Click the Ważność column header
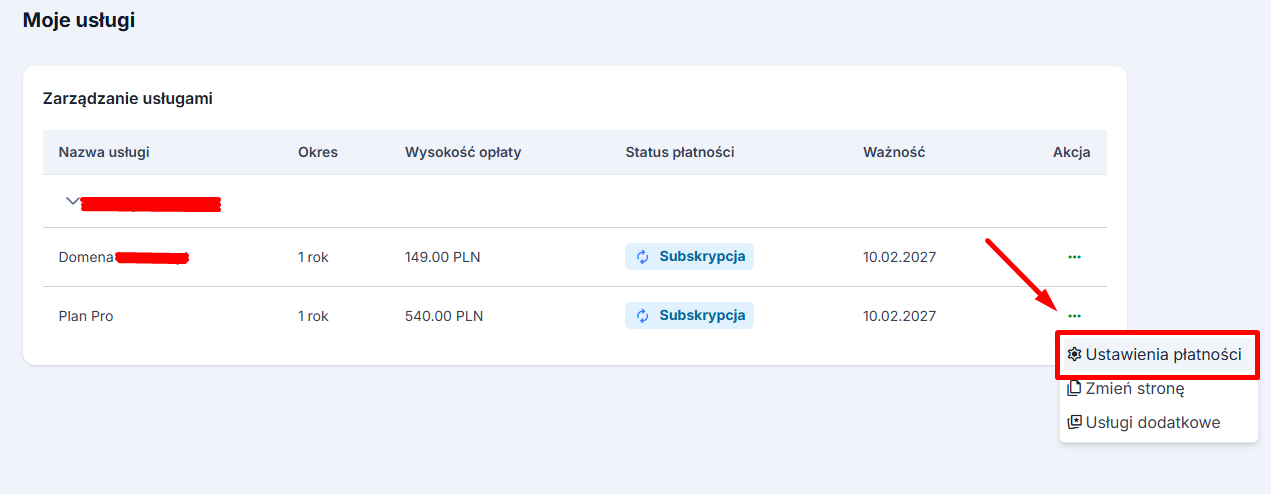 coord(894,153)
